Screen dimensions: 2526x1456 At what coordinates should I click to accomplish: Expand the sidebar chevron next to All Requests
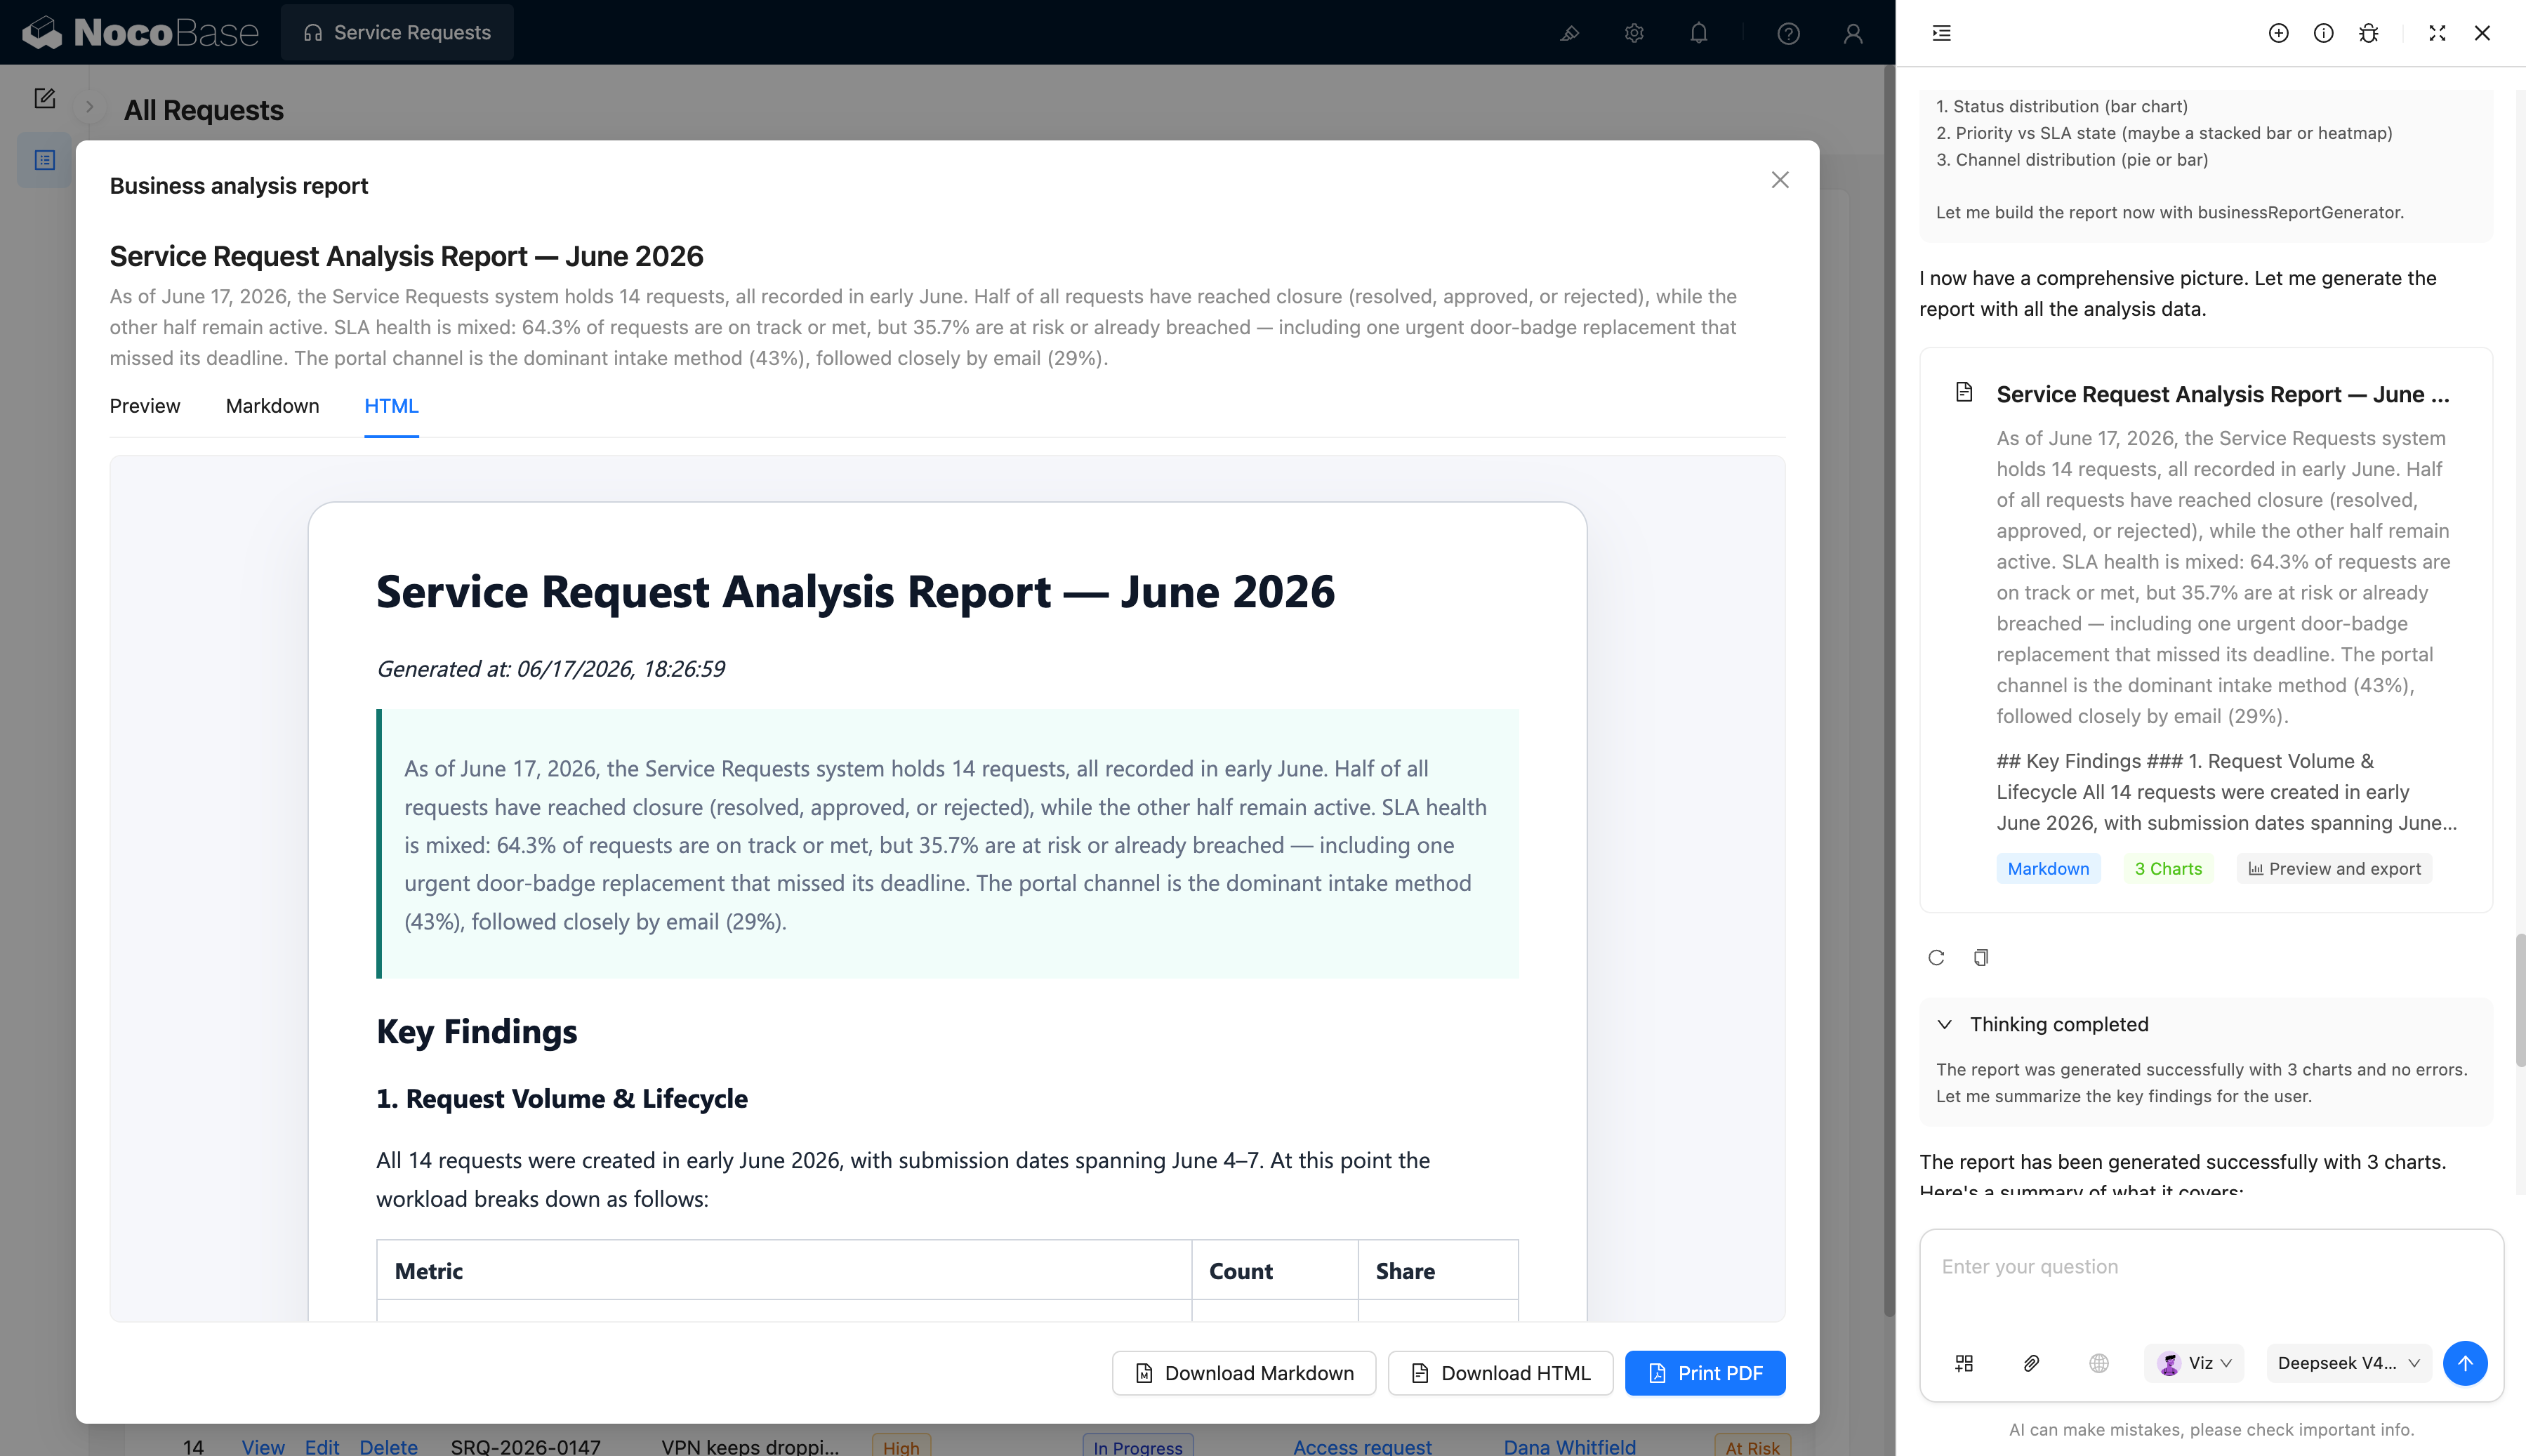(x=89, y=107)
